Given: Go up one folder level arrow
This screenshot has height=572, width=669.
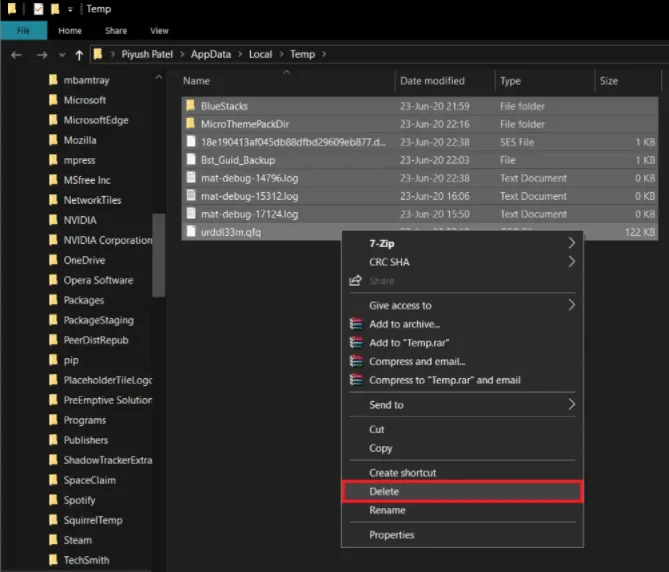Looking at the screenshot, I should point(79,55).
